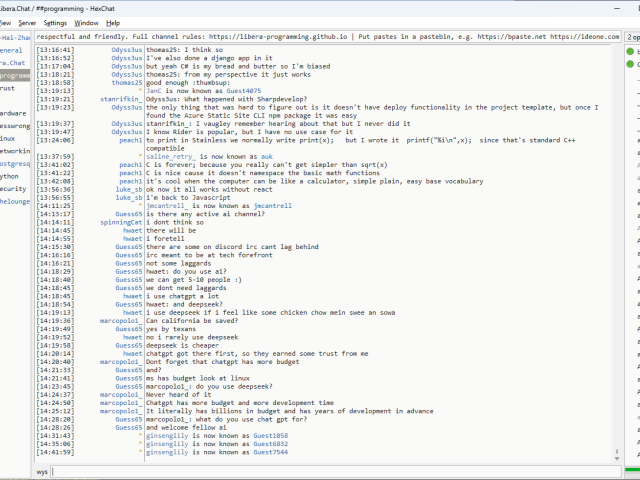640x480 pixels.
Task: Switch to the lesswrong channel
Action: pos(14,126)
